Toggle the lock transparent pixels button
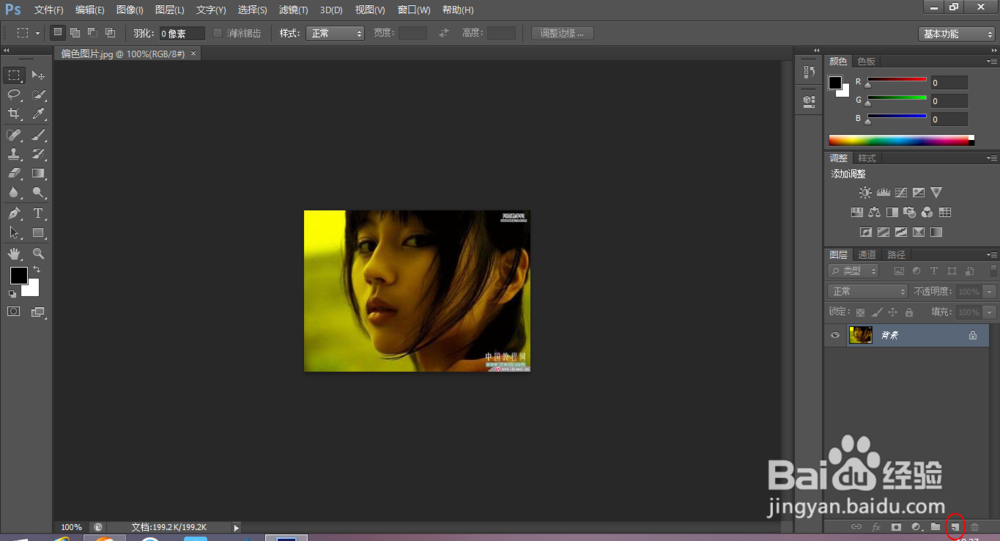1000x541 pixels. (x=860, y=312)
